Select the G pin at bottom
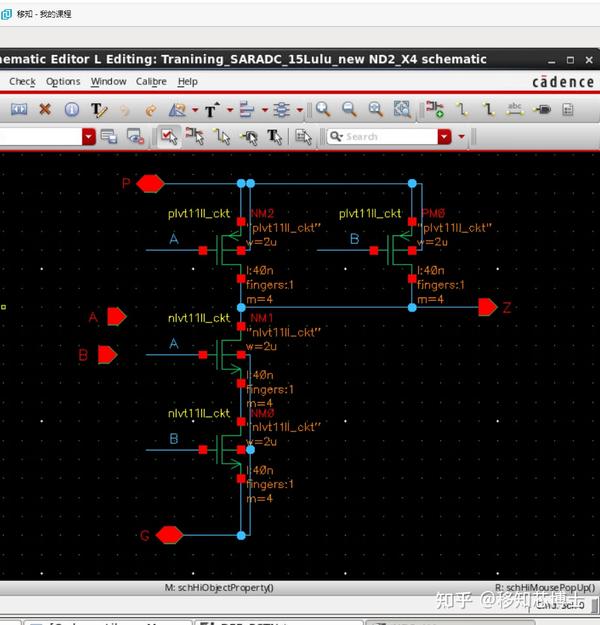Screen dimensions: 600x625 (169, 535)
